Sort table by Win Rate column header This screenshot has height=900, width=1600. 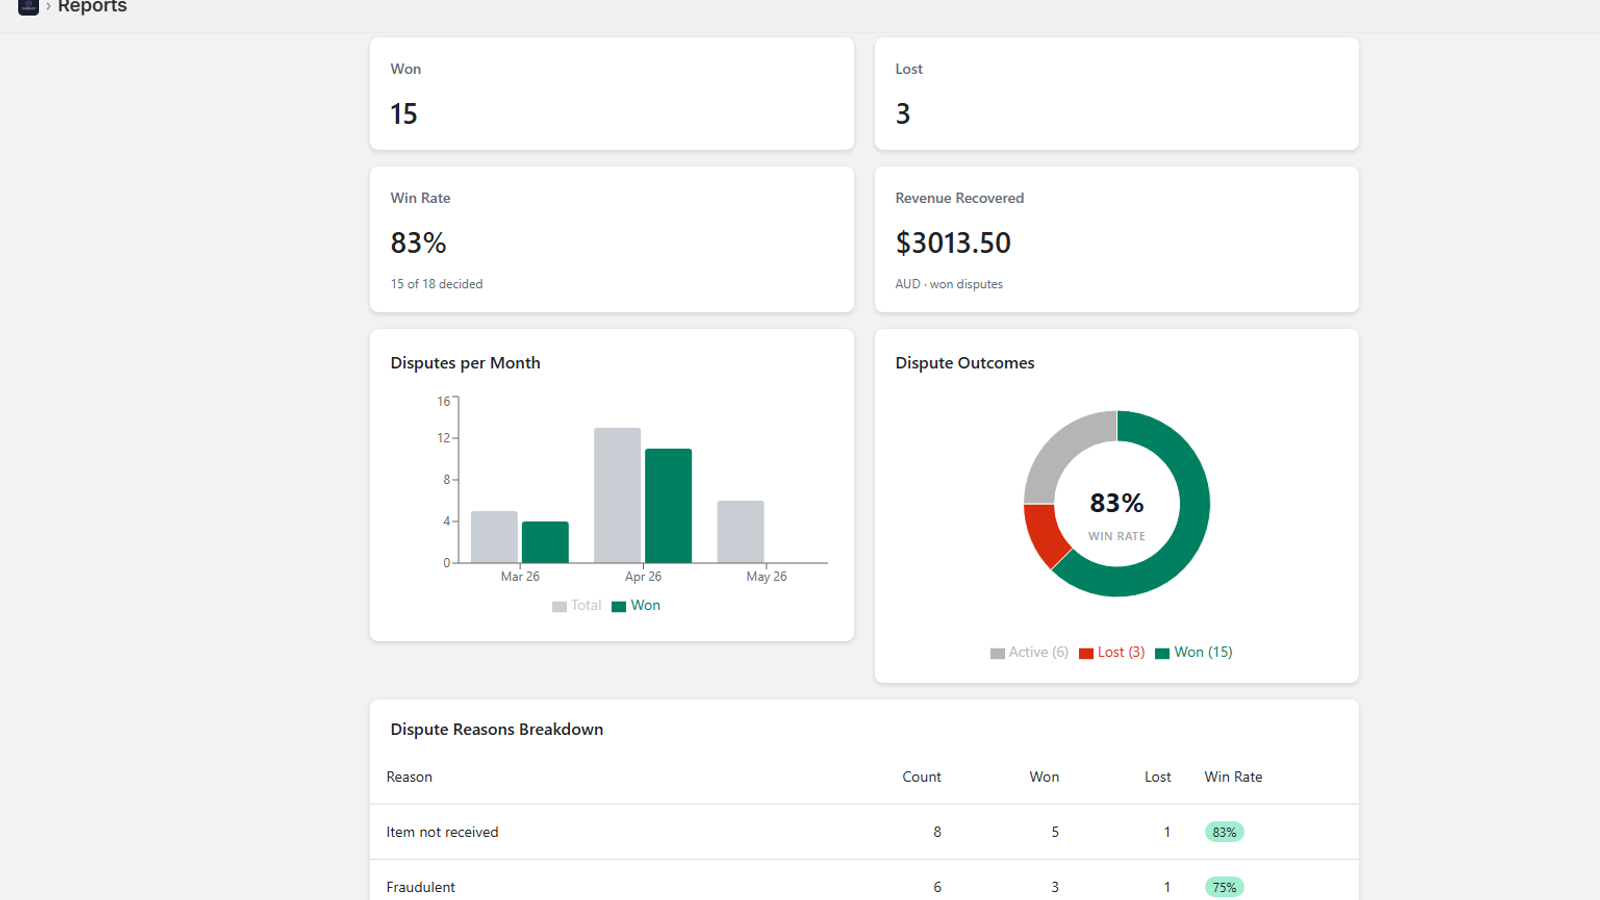click(1233, 777)
